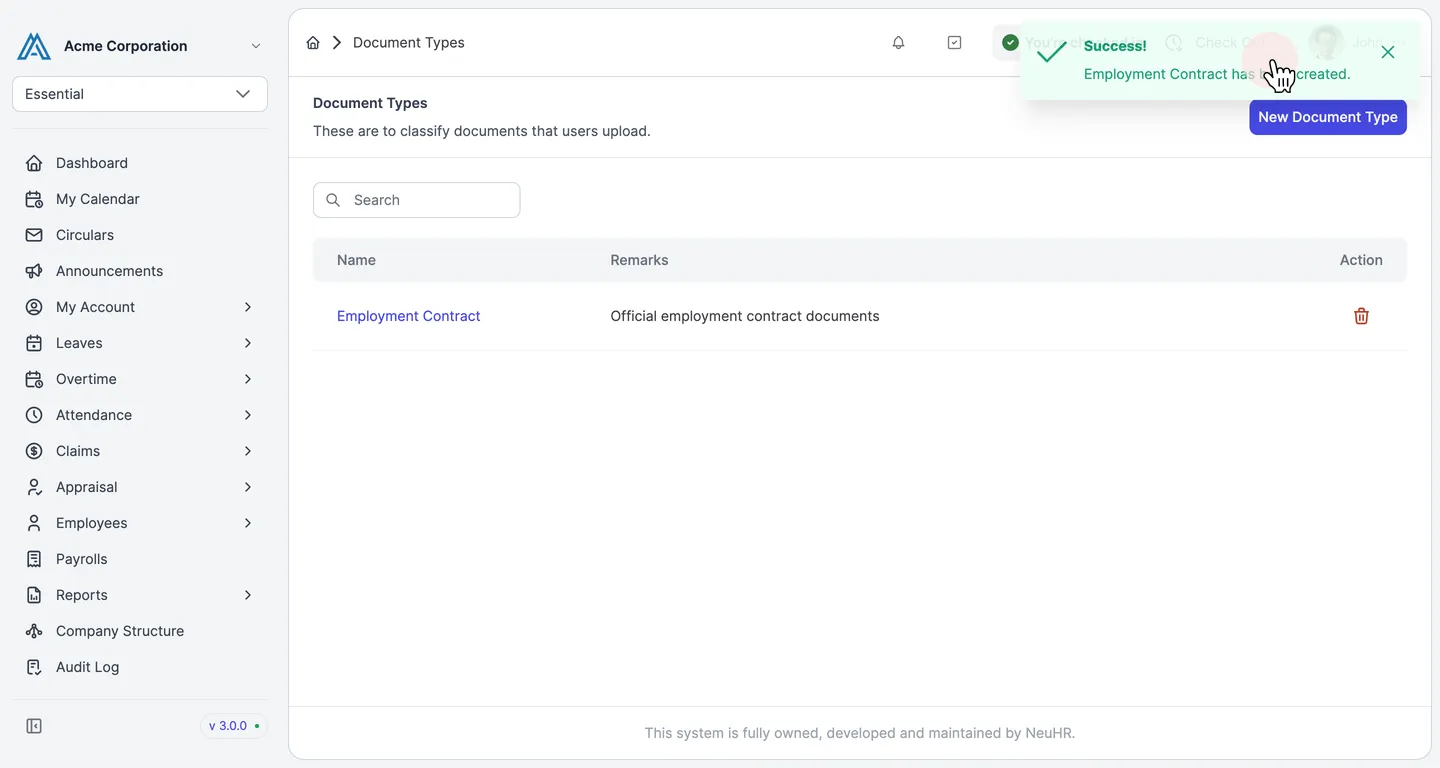Expand the Leaves submenu chevron

(x=248, y=343)
